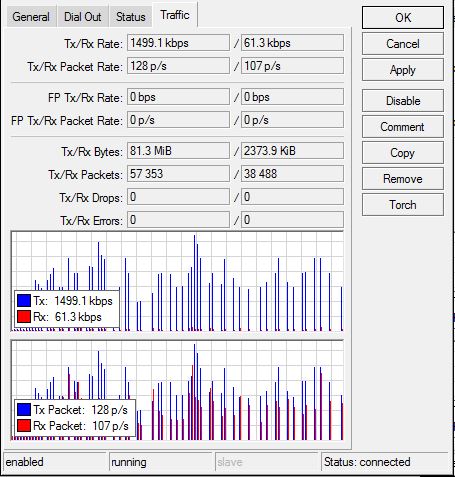455x477 pixels.
Task: Launch the Torch tool
Action: 403,205
